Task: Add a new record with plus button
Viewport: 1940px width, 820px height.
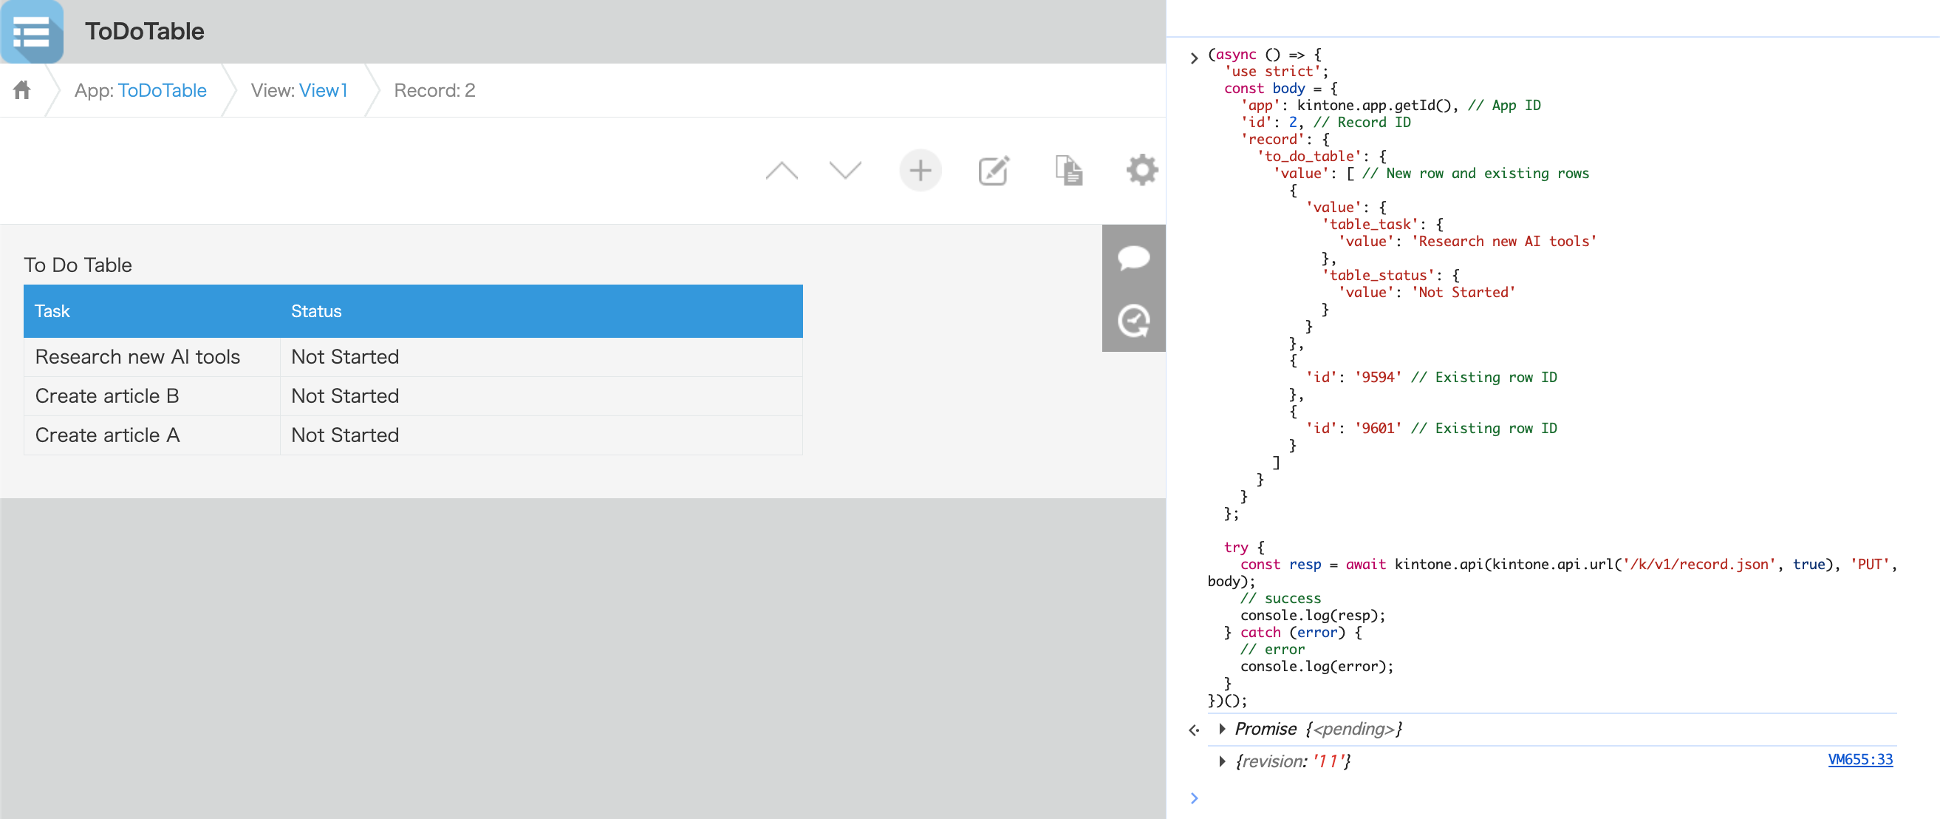Action: coord(920,171)
